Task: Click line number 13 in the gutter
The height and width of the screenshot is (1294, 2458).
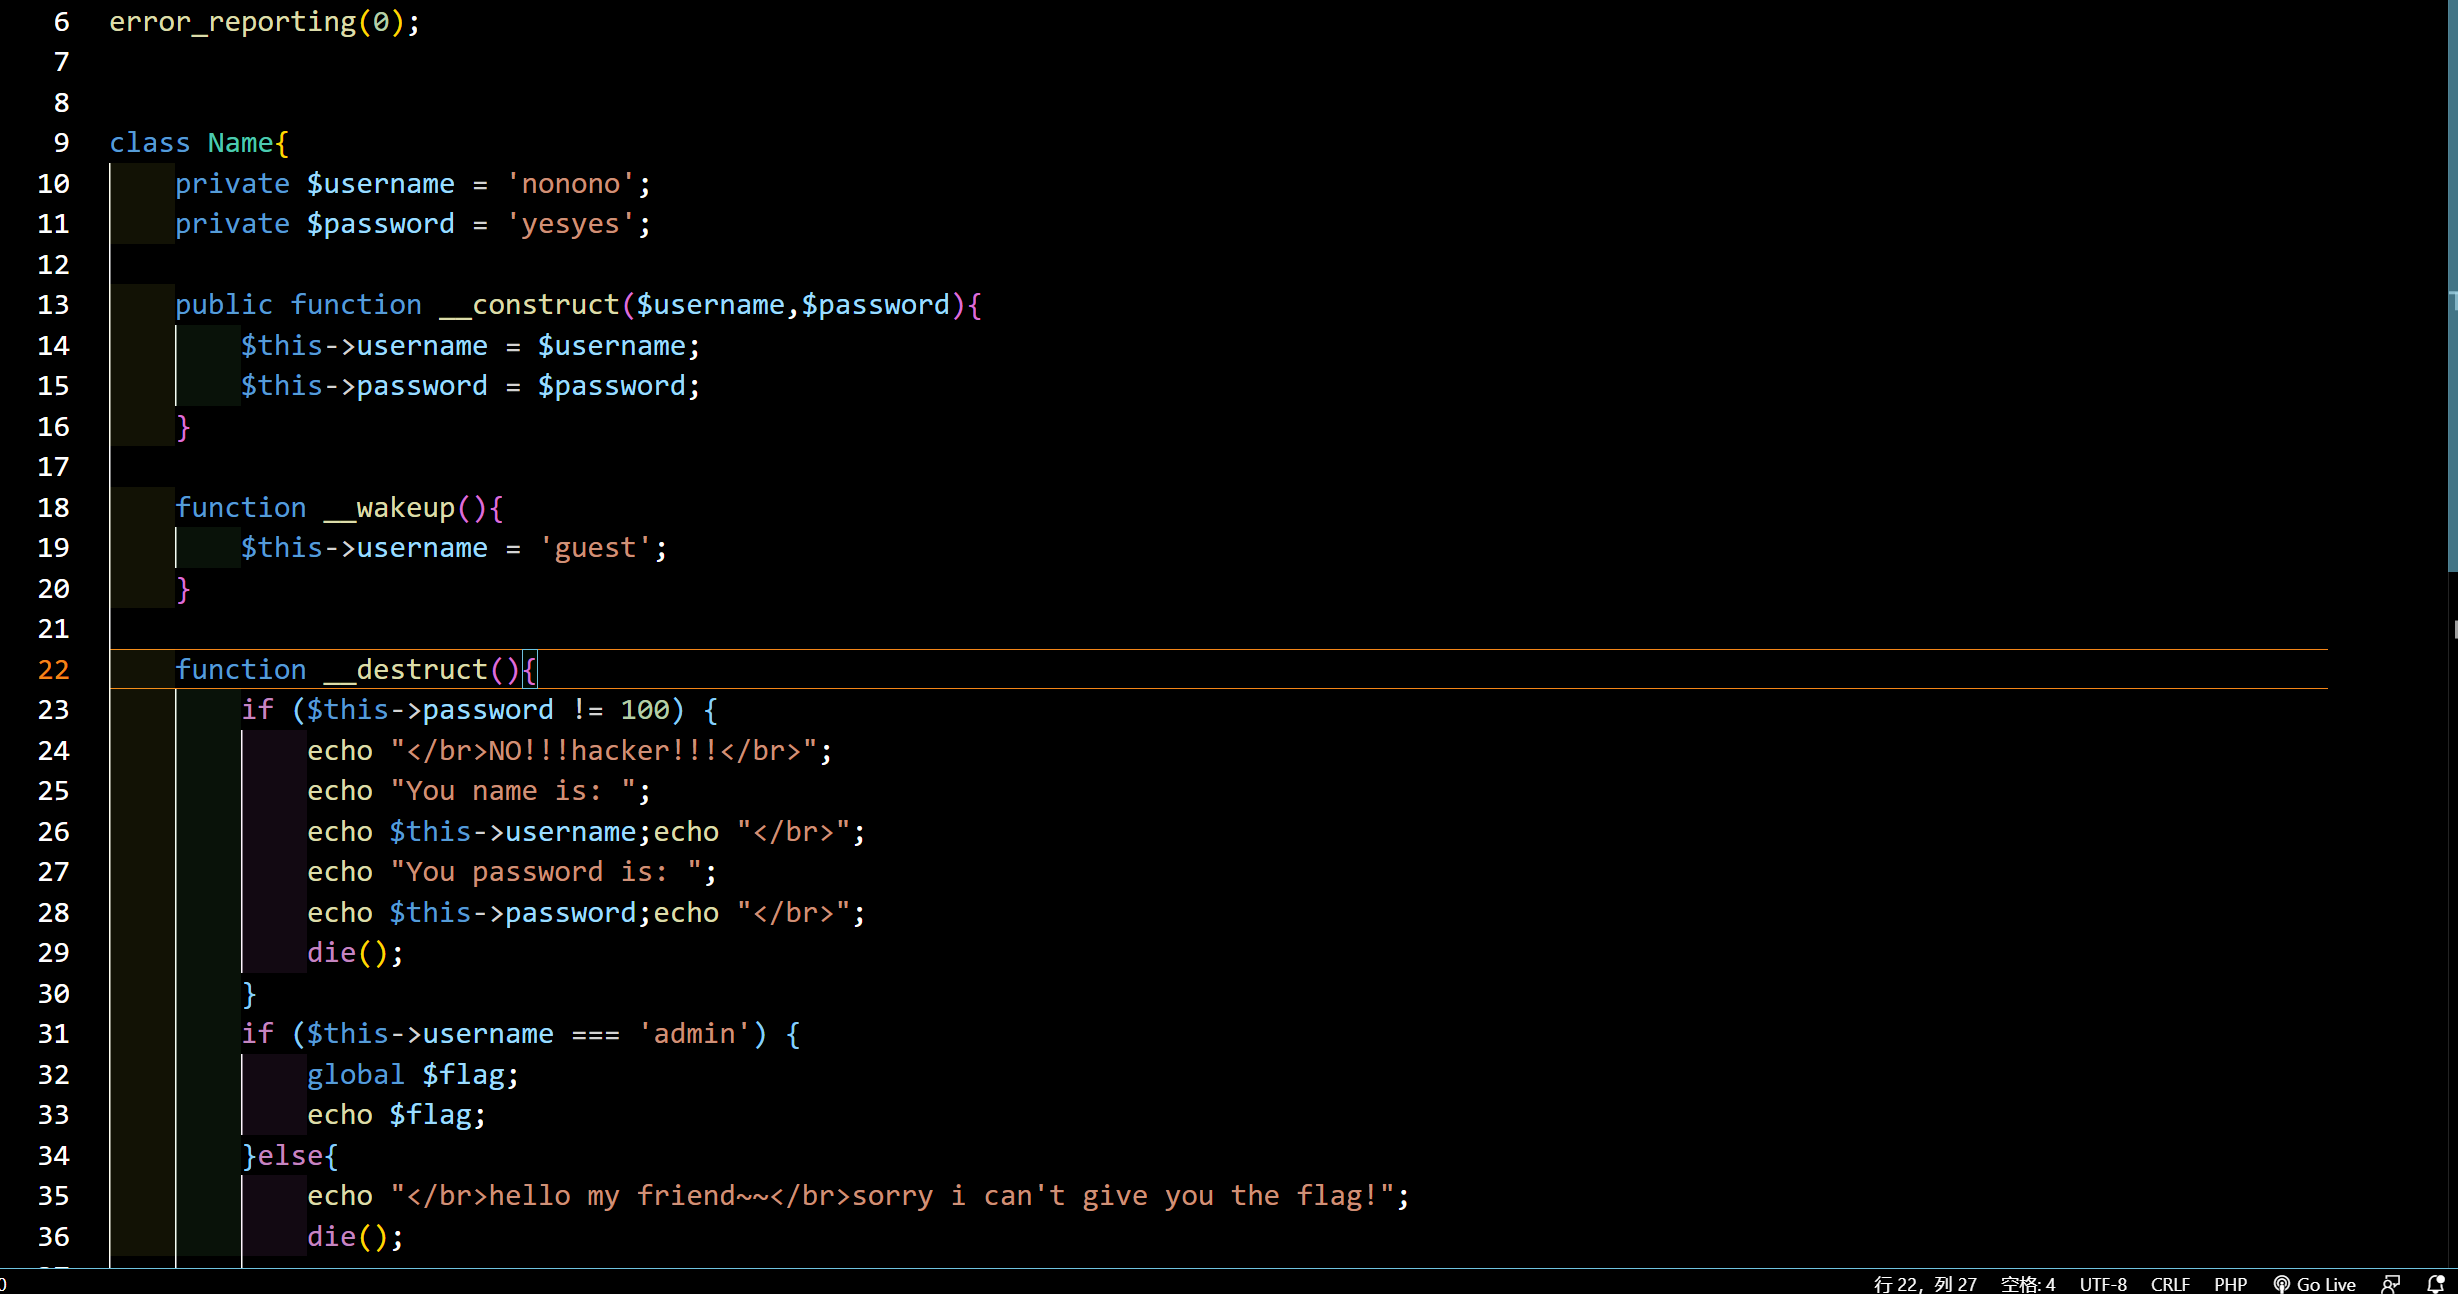Action: point(54,305)
